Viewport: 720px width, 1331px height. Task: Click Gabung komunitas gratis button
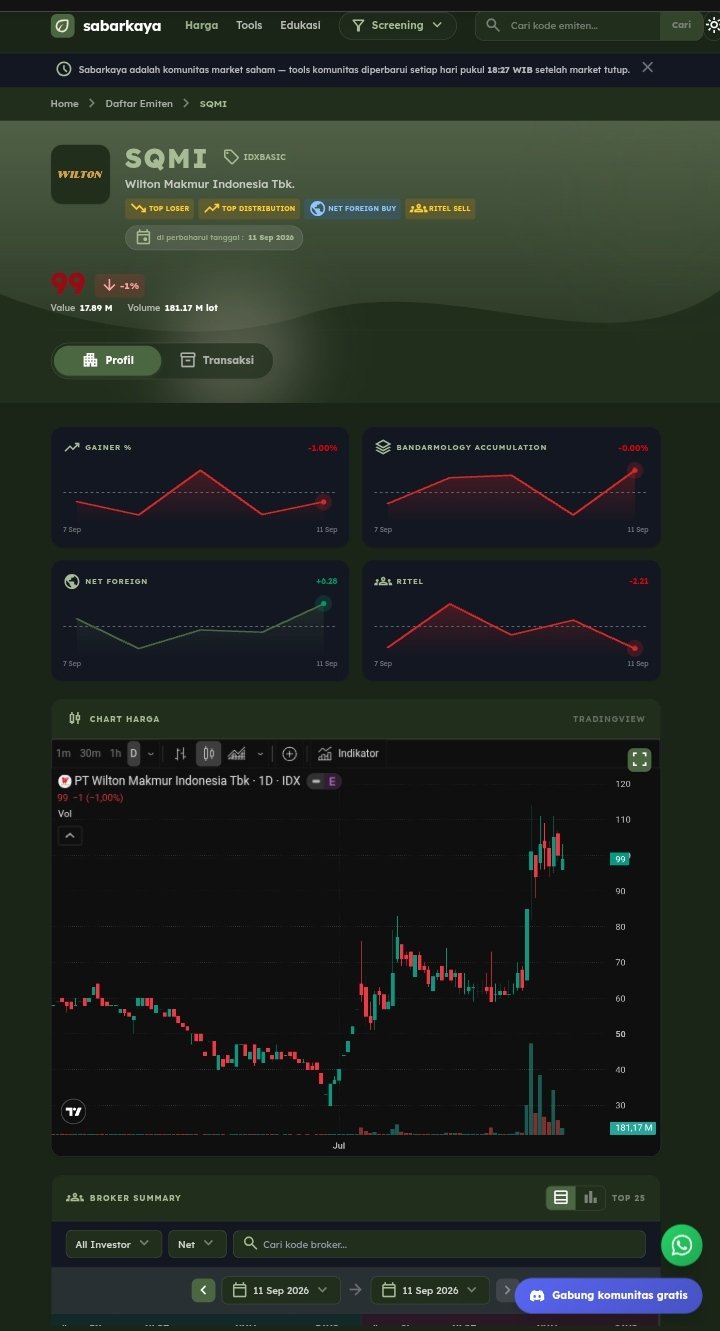tap(608, 1295)
